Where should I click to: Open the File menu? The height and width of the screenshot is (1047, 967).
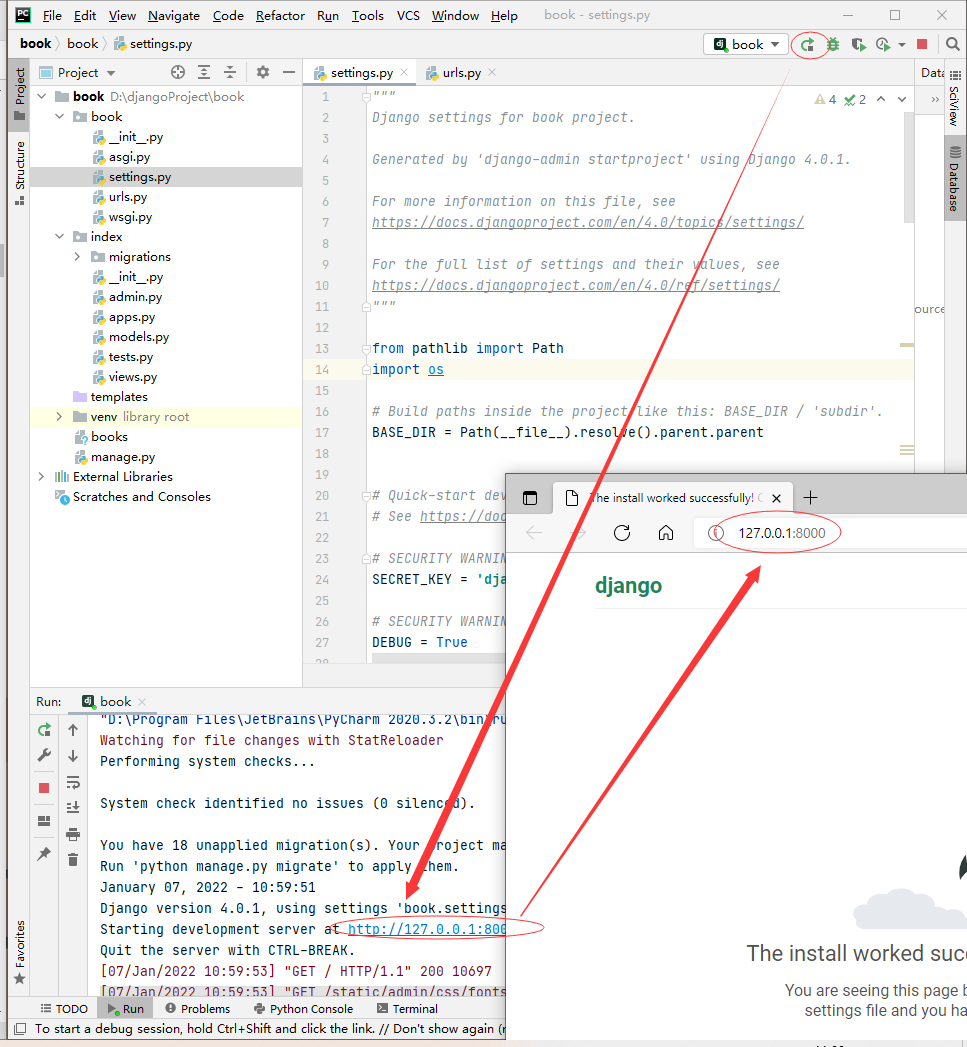pyautogui.click(x=51, y=15)
